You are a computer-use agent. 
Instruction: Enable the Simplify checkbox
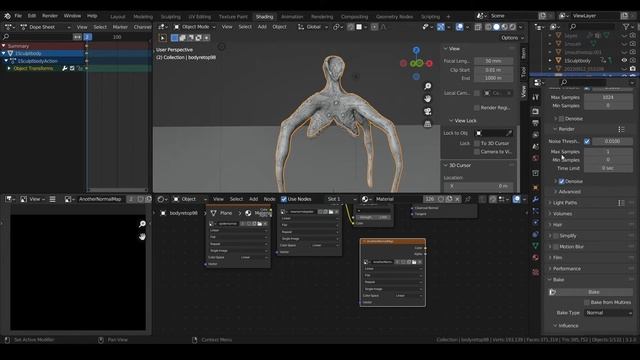pyautogui.click(x=556, y=236)
